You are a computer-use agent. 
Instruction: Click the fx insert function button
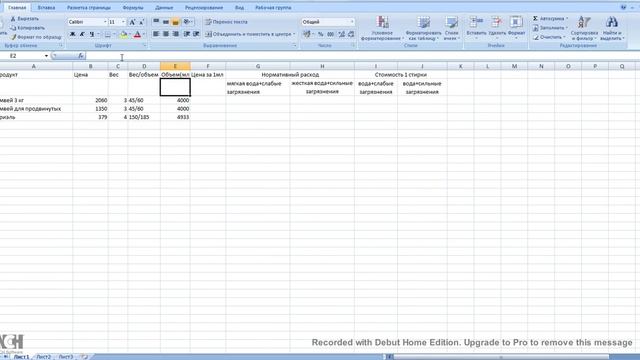coord(81,56)
